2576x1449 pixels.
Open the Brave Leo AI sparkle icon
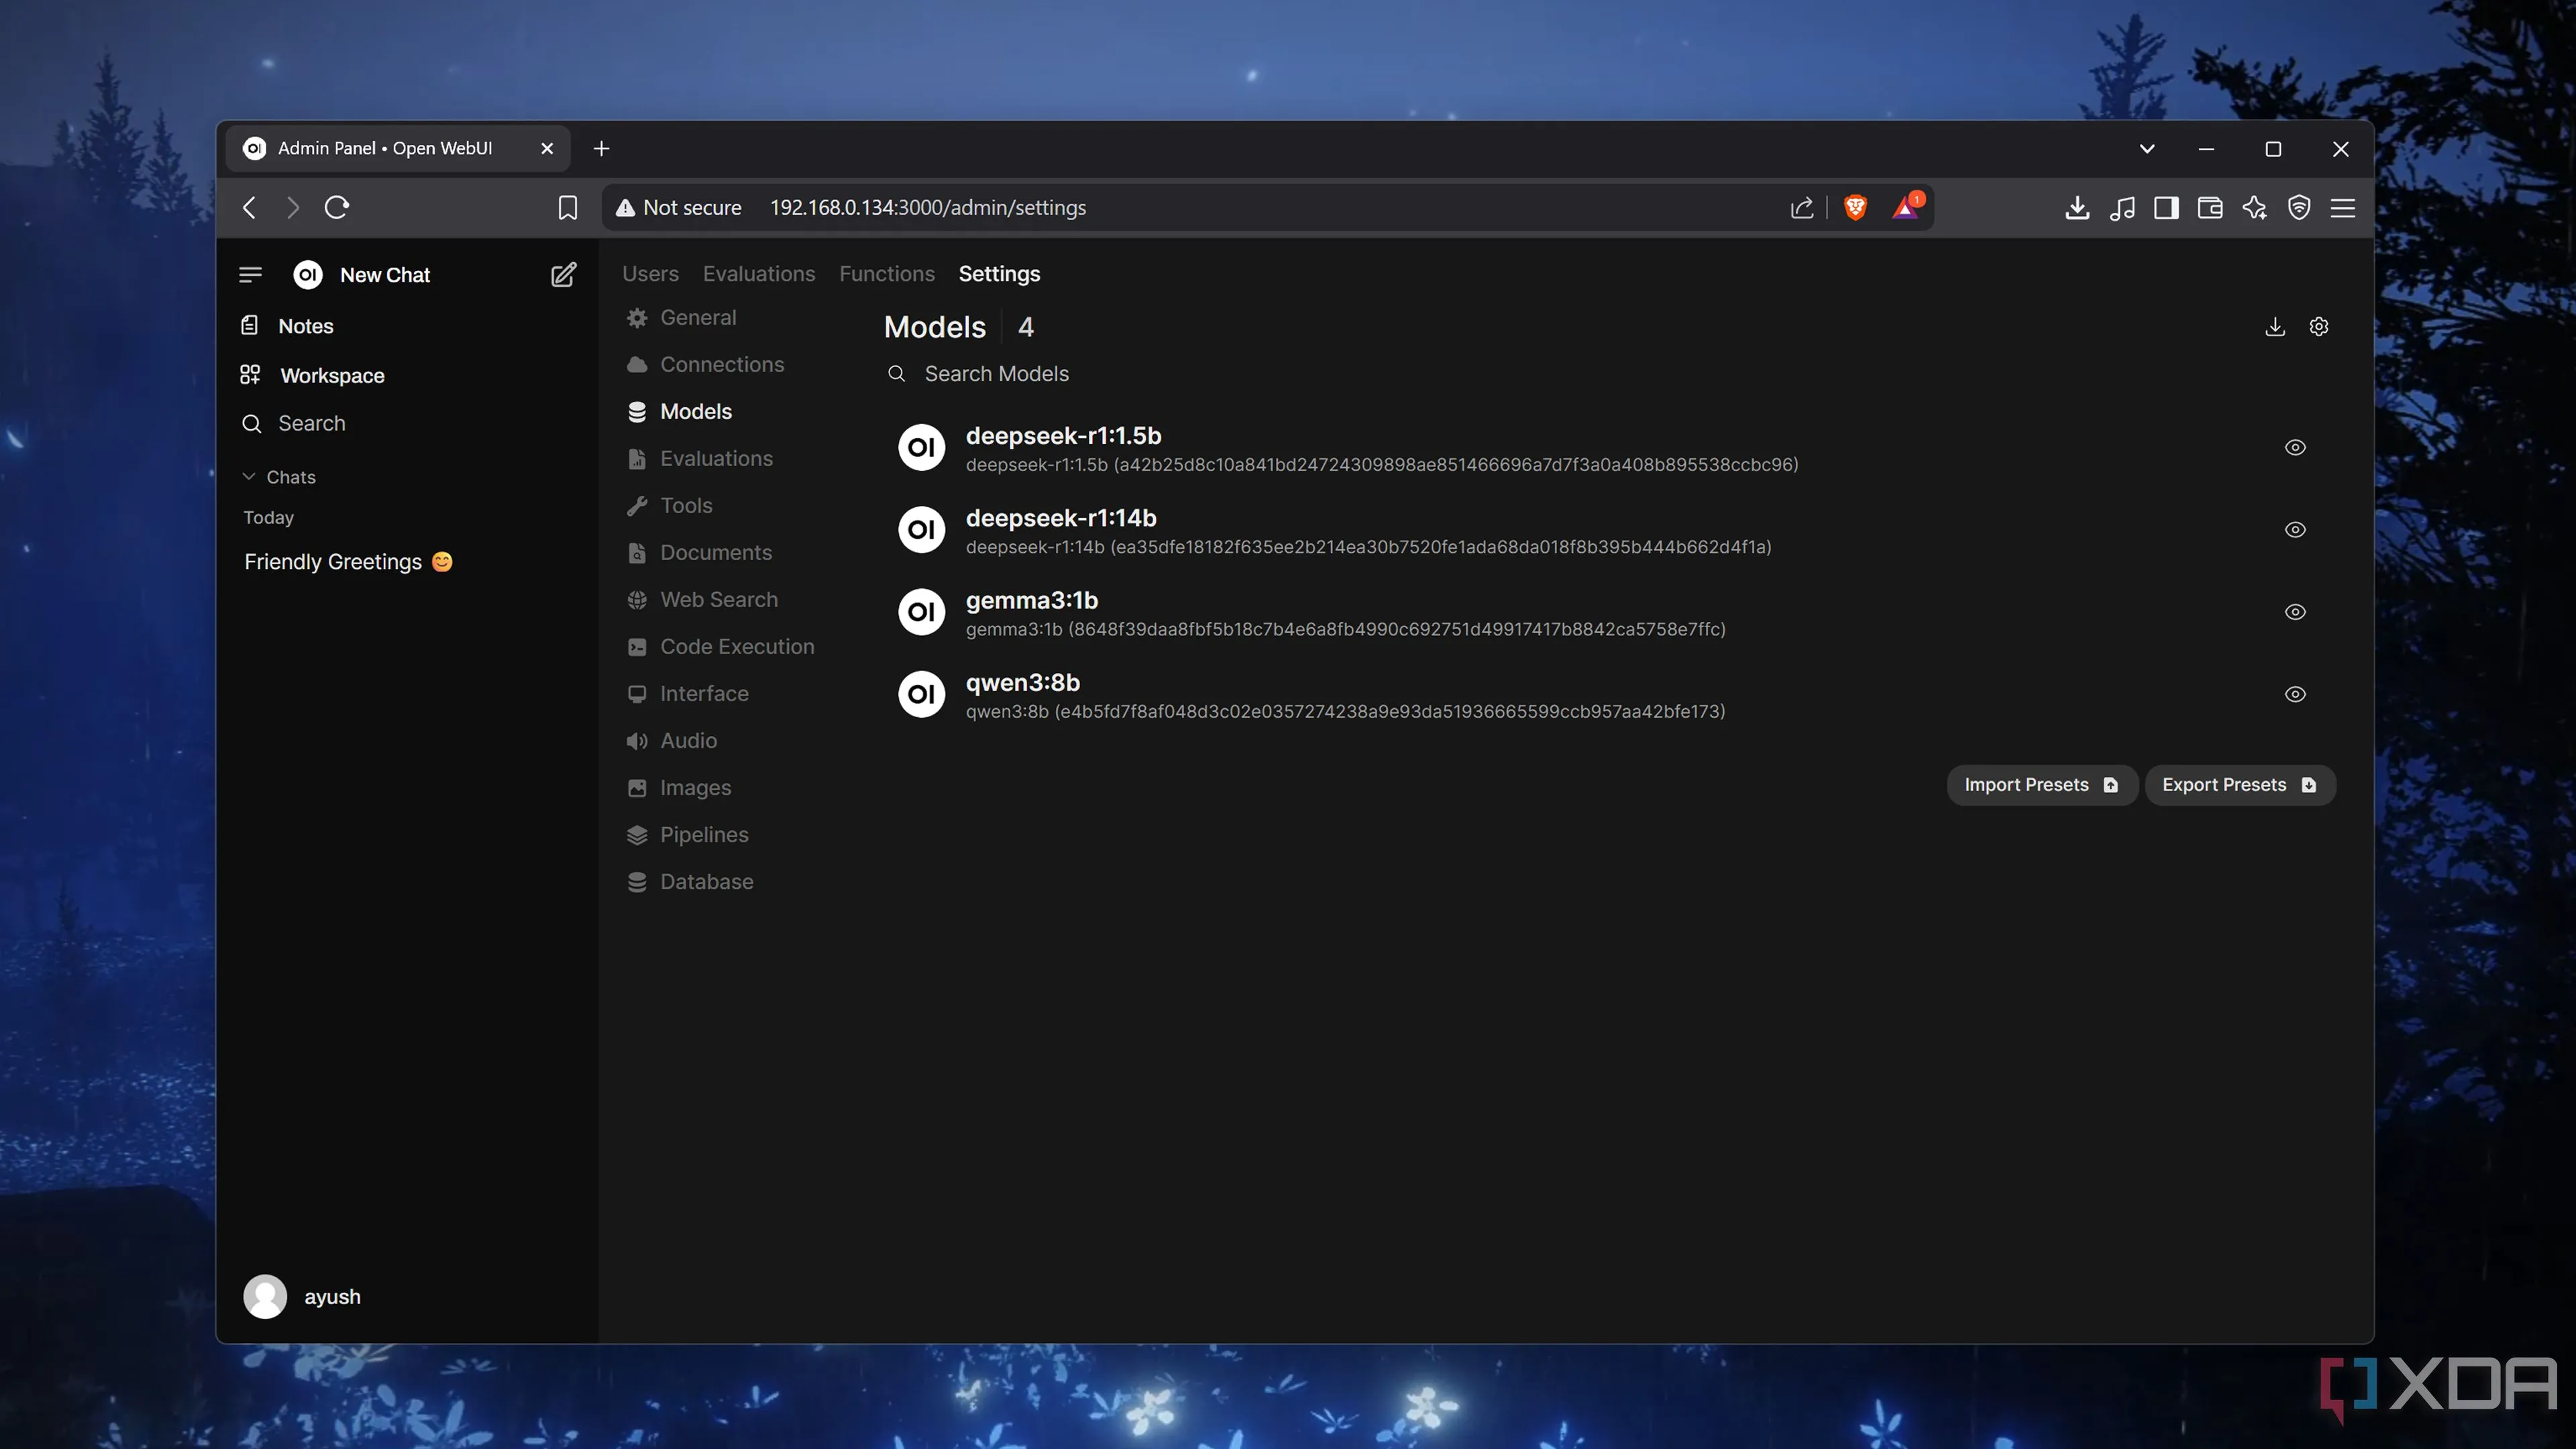click(x=2254, y=208)
